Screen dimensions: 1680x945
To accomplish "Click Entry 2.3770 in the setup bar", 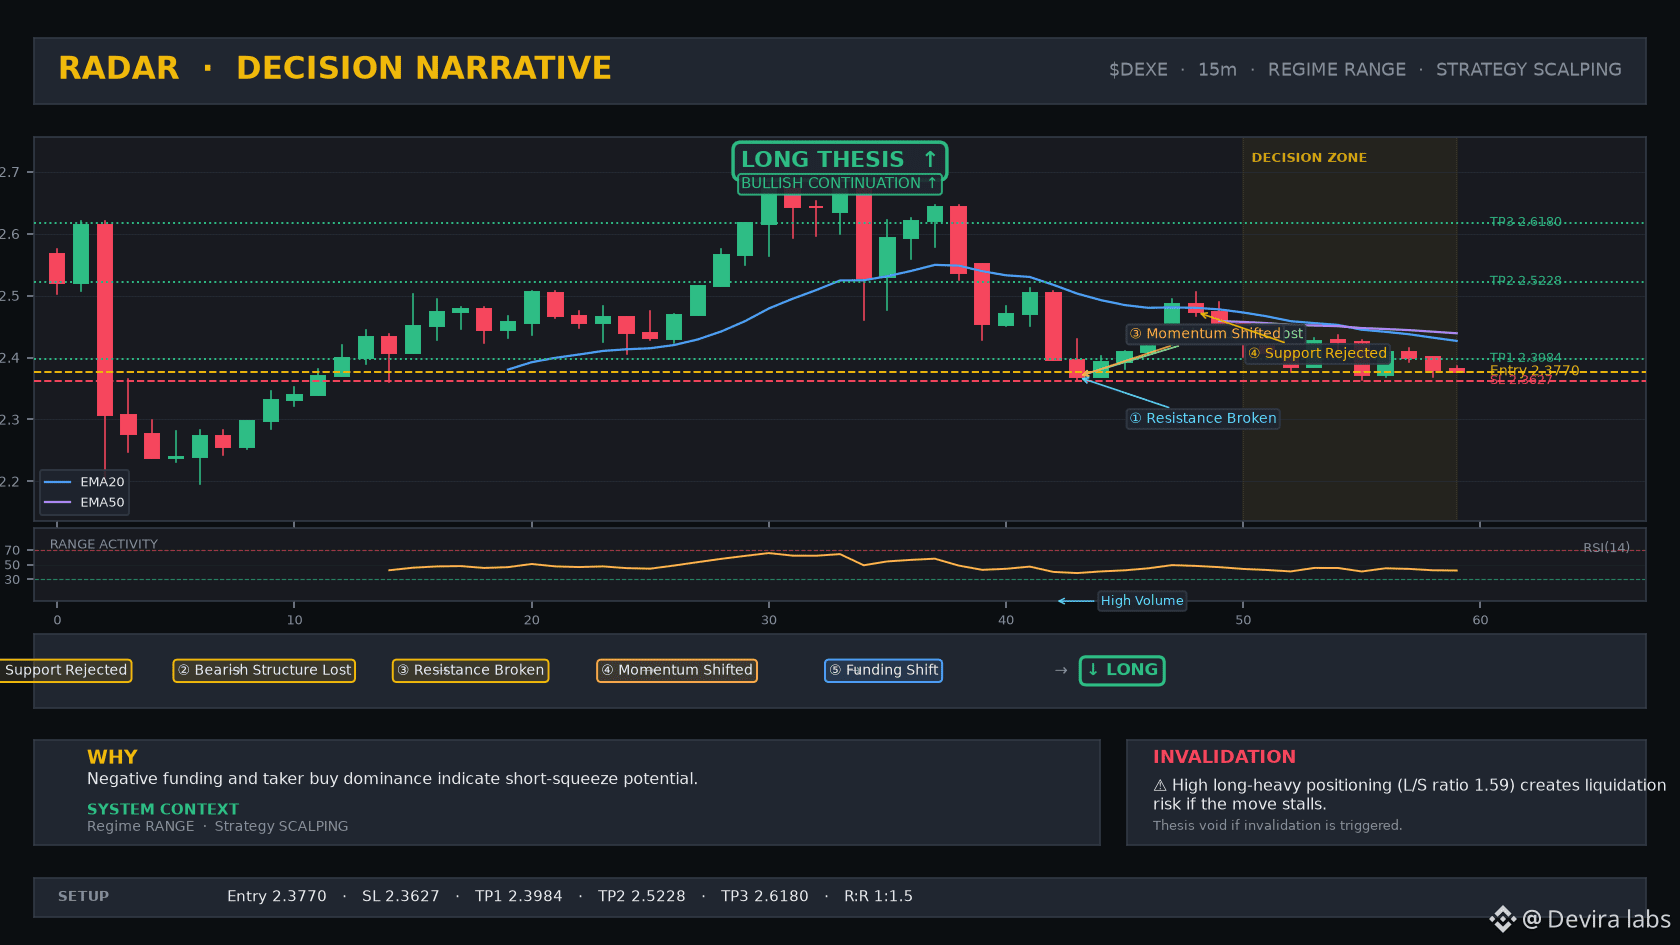I will pyautogui.click(x=277, y=897).
